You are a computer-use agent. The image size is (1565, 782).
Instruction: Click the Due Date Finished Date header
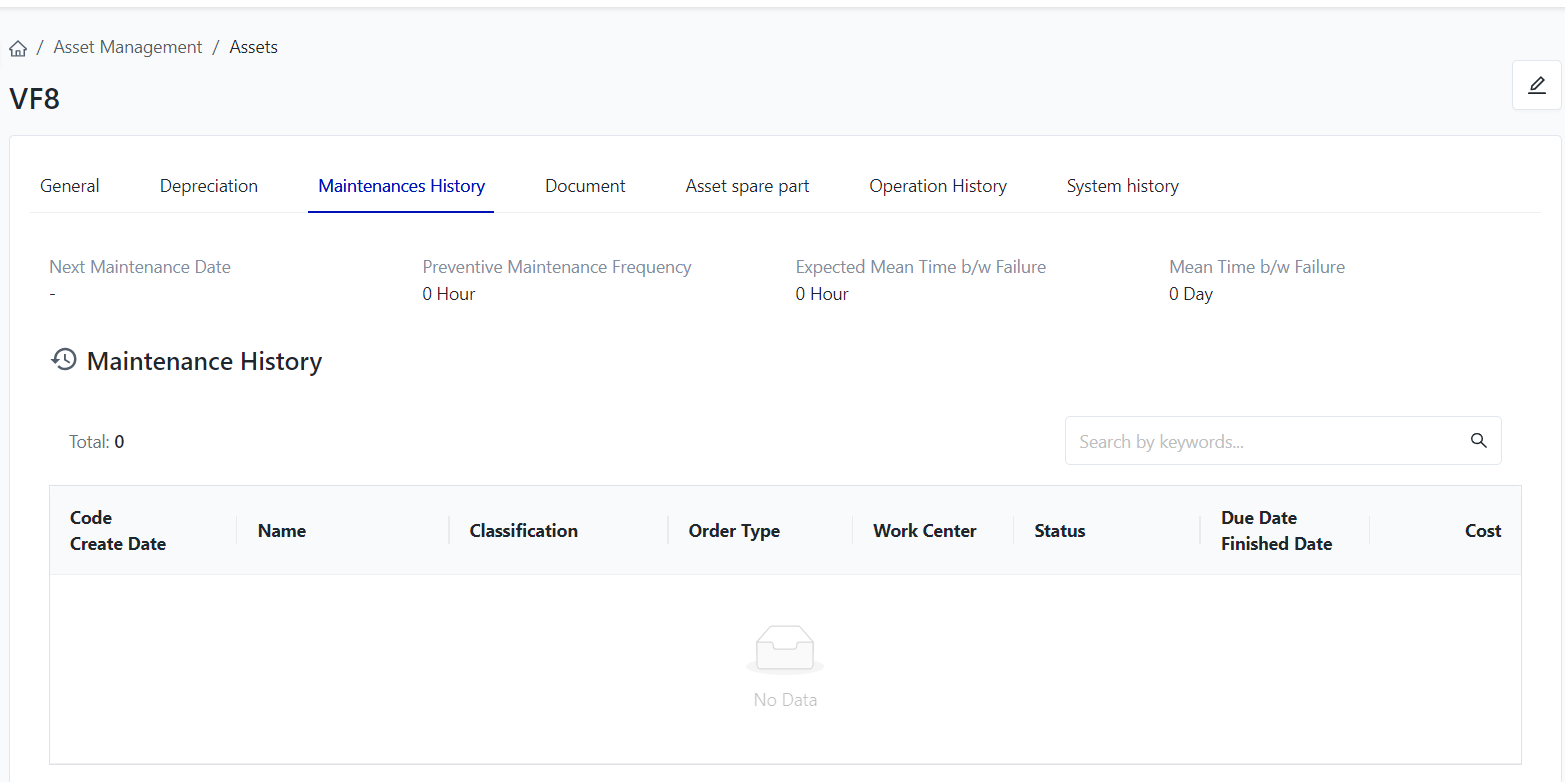[1276, 531]
